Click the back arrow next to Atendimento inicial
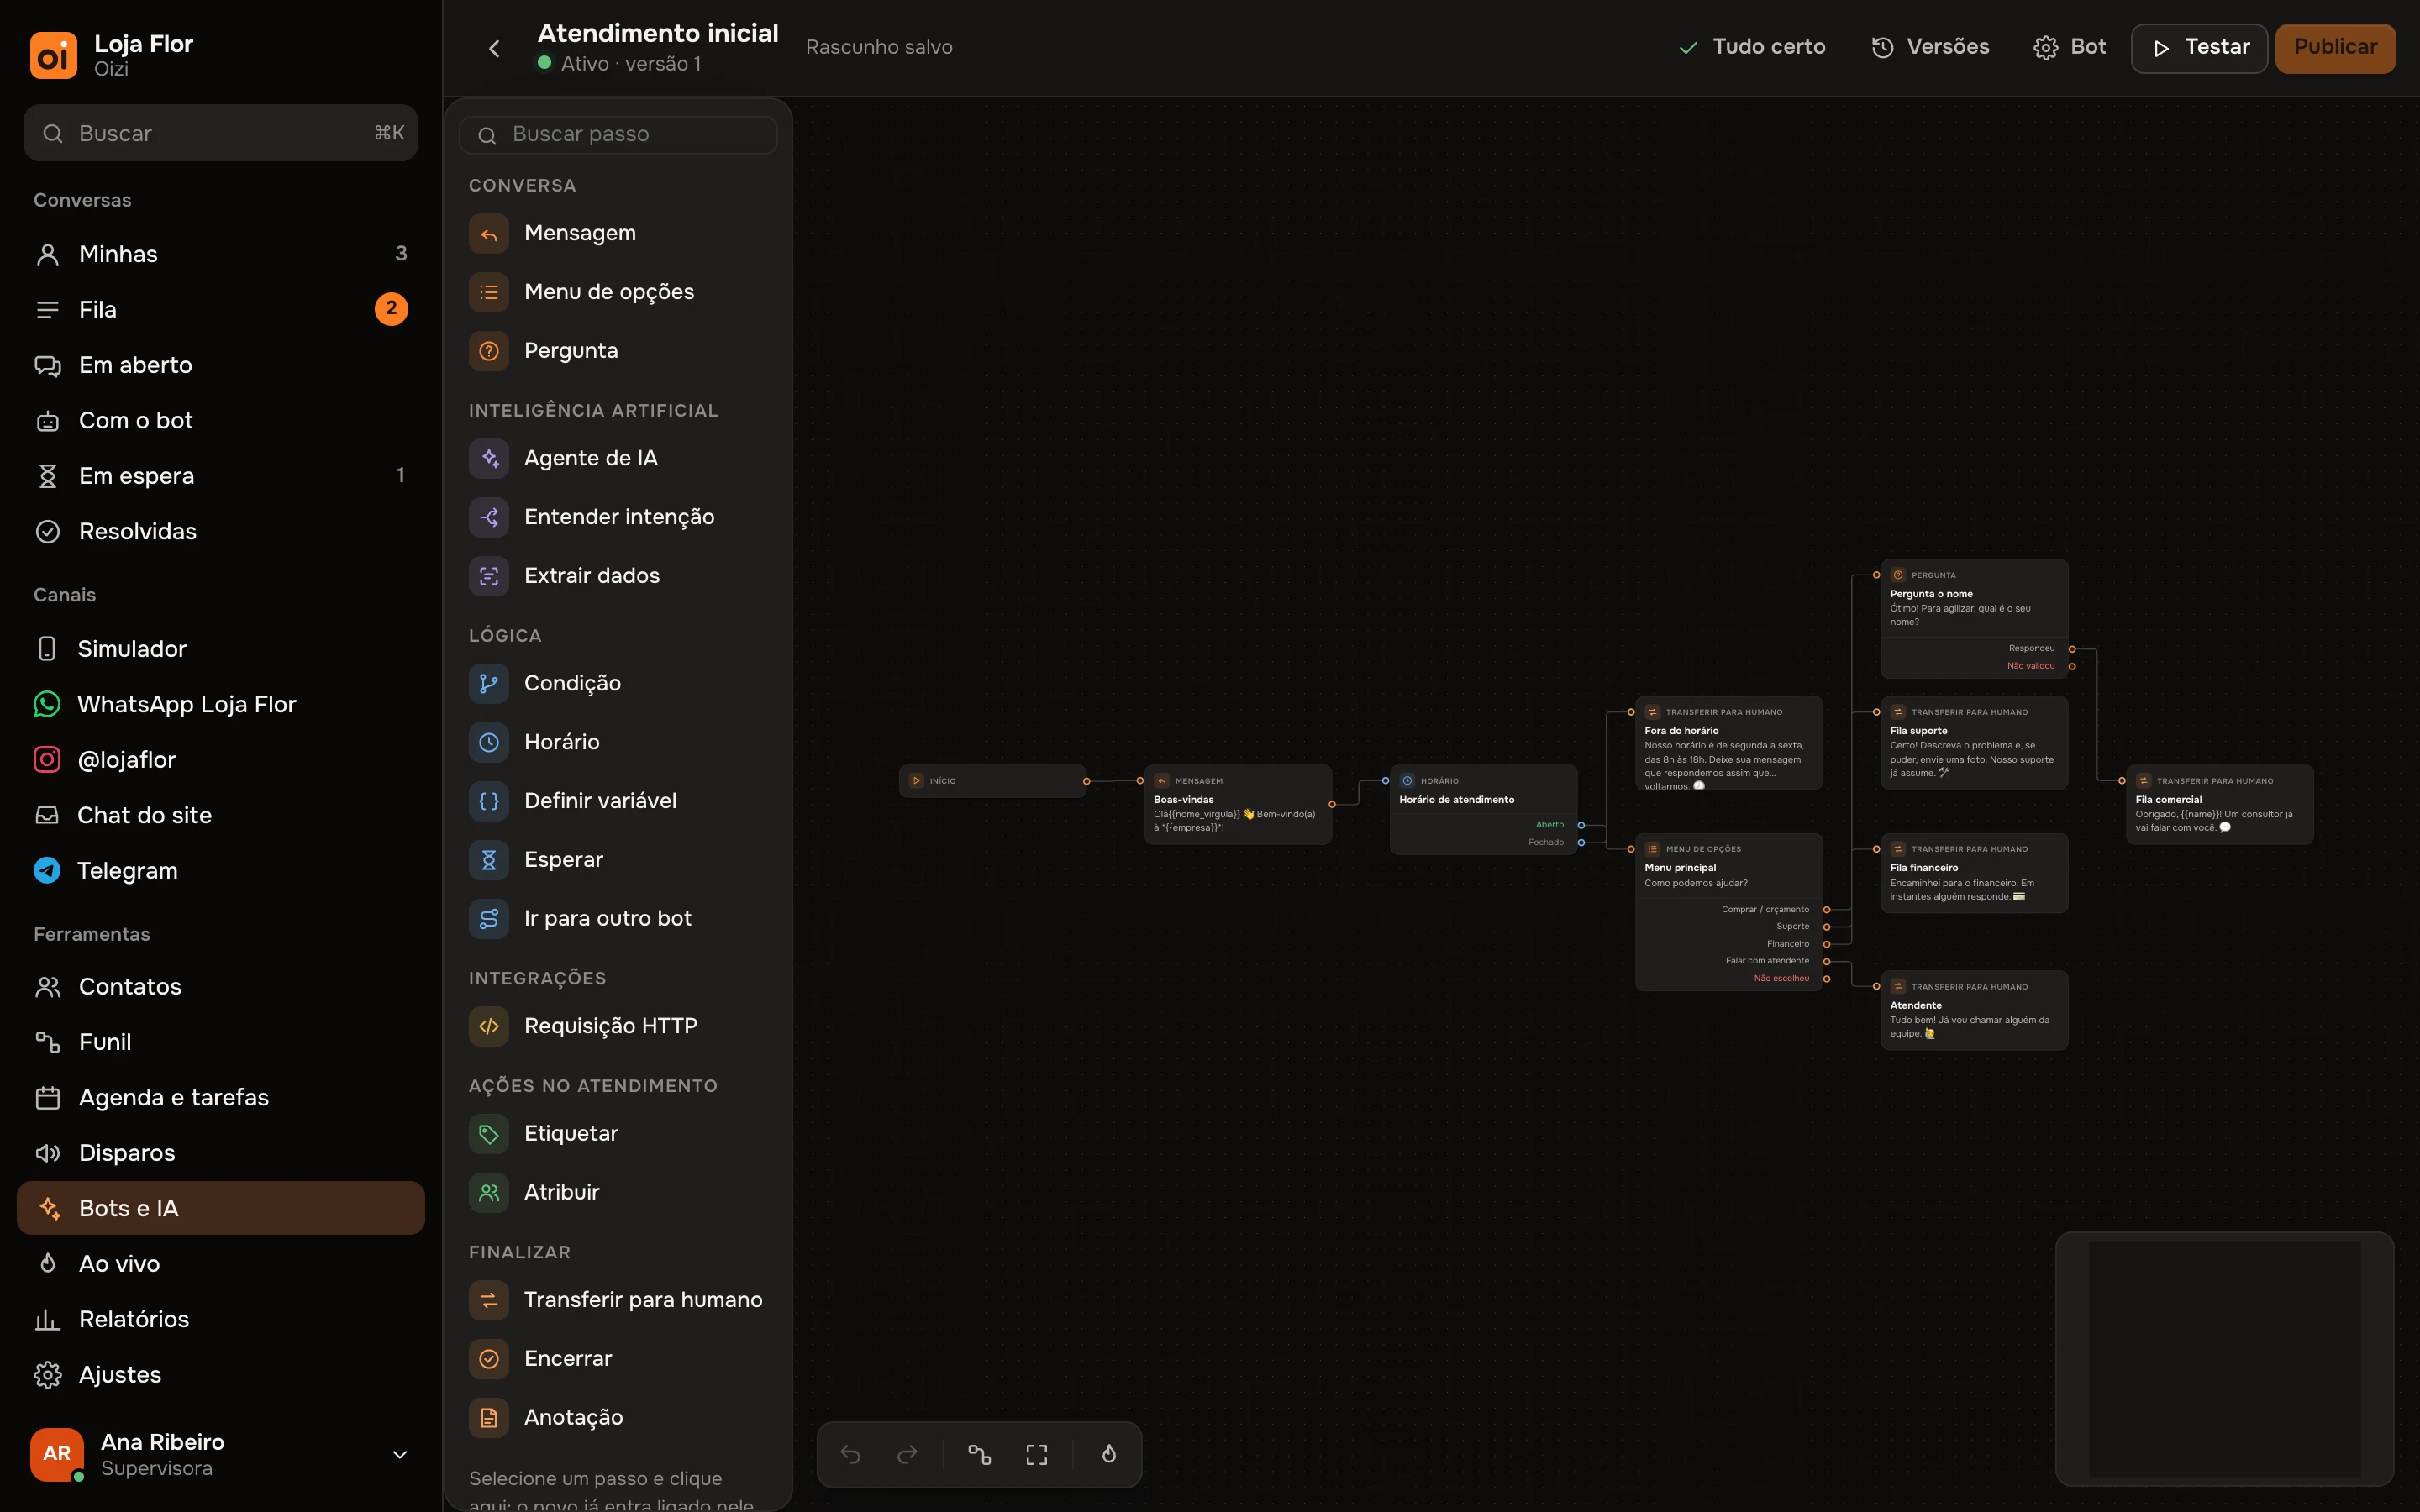The height and width of the screenshot is (1512, 2420). pyautogui.click(x=494, y=48)
